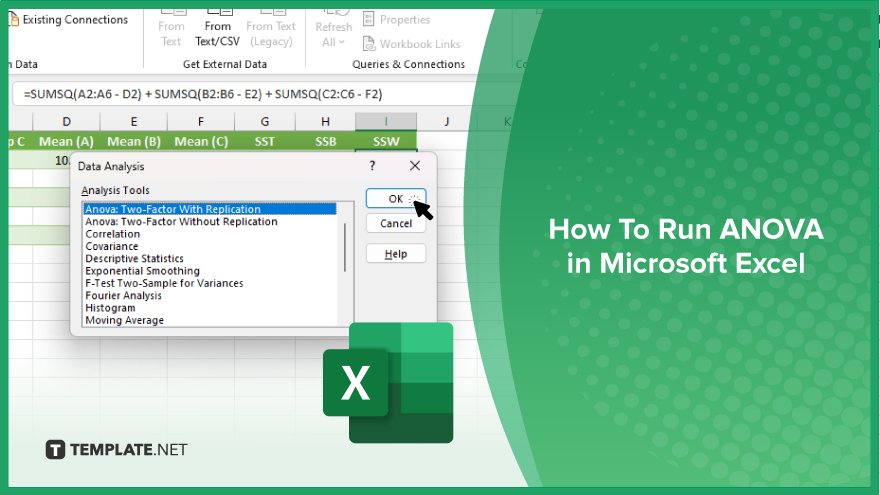Click the Help button in Data Analysis

tap(396, 254)
